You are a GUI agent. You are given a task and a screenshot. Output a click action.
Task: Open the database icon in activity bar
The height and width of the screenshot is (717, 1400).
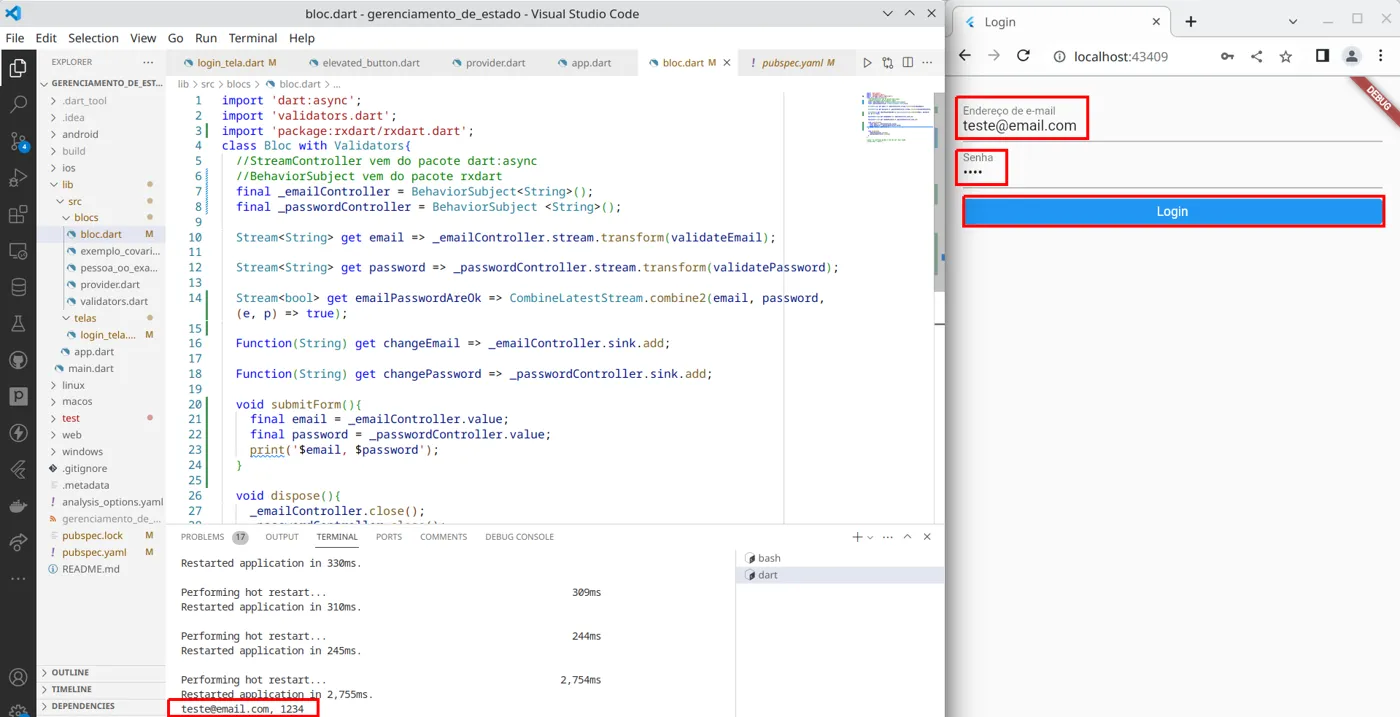click(x=18, y=287)
